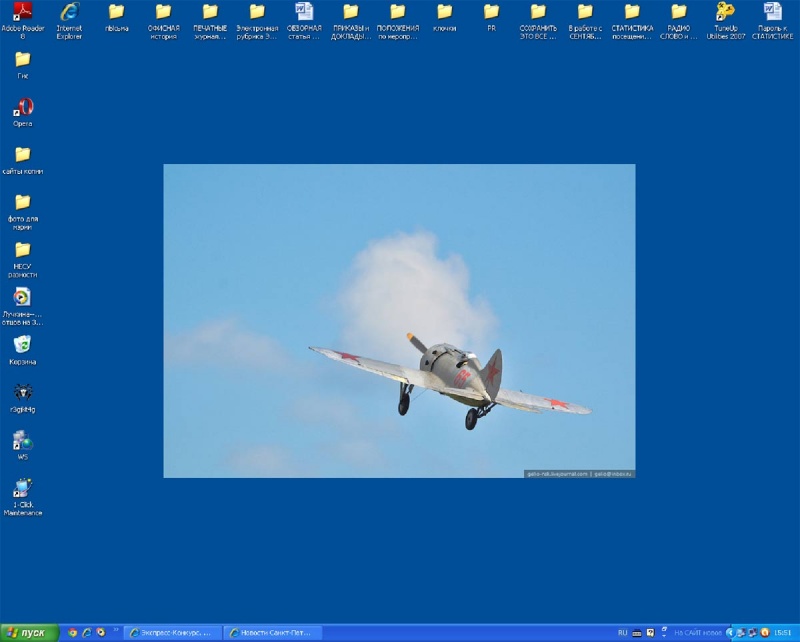This screenshot has height=642, width=800.
Task: Open the 1-Click Maintenance shortcut
Action: tap(22, 489)
